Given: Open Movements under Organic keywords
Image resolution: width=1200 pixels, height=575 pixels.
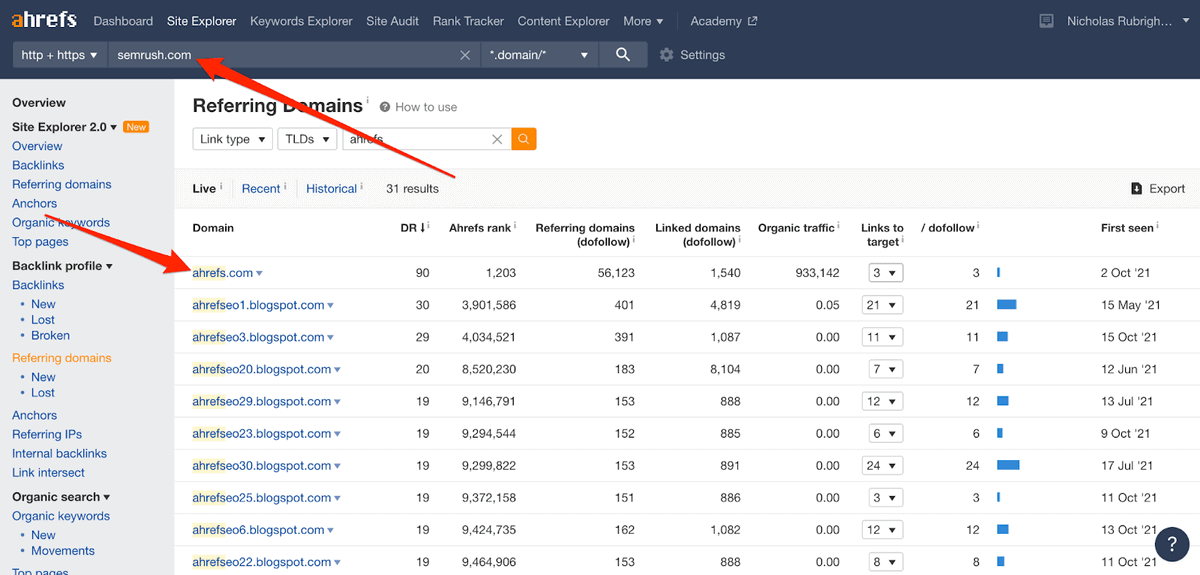Looking at the screenshot, I should pyautogui.click(x=63, y=550).
